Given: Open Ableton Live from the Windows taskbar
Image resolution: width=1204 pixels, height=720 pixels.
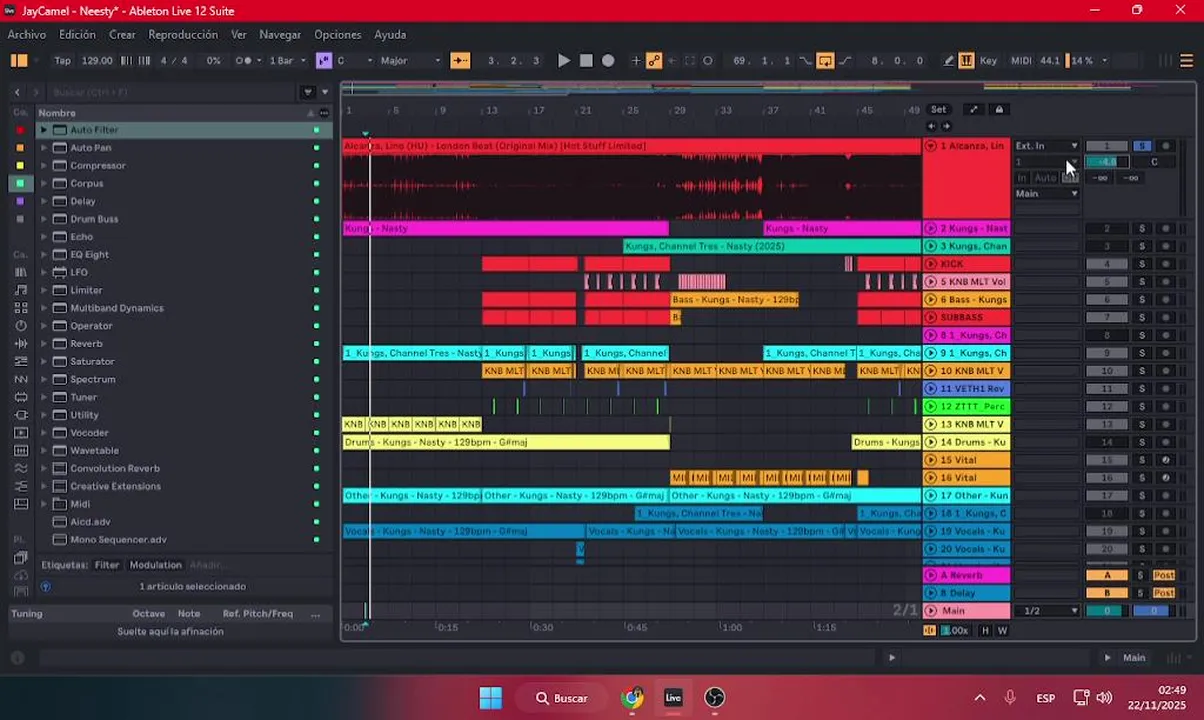Looking at the screenshot, I should tap(673, 698).
